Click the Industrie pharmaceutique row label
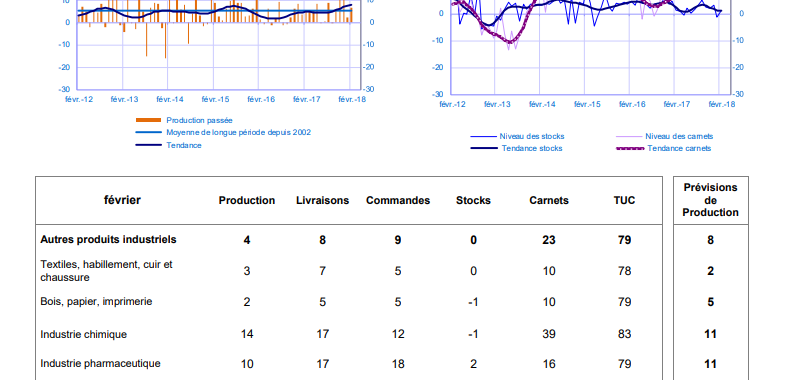 pyautogui.click(x=100, y=363)
